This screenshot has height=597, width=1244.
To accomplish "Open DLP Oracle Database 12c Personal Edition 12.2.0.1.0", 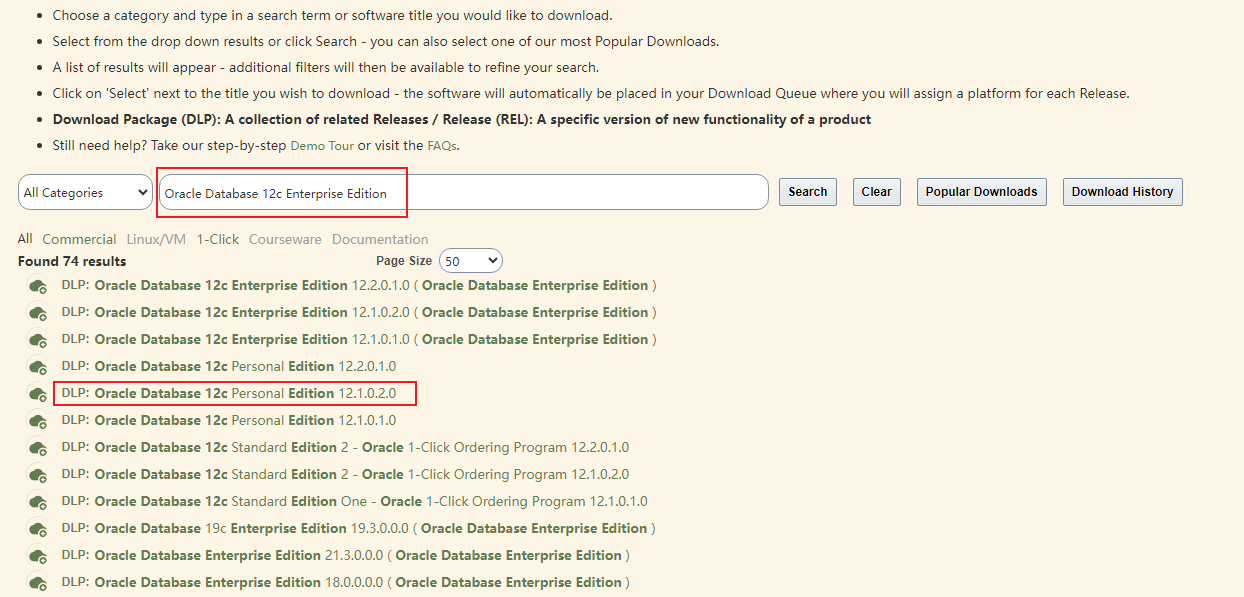I will point(229,367).
